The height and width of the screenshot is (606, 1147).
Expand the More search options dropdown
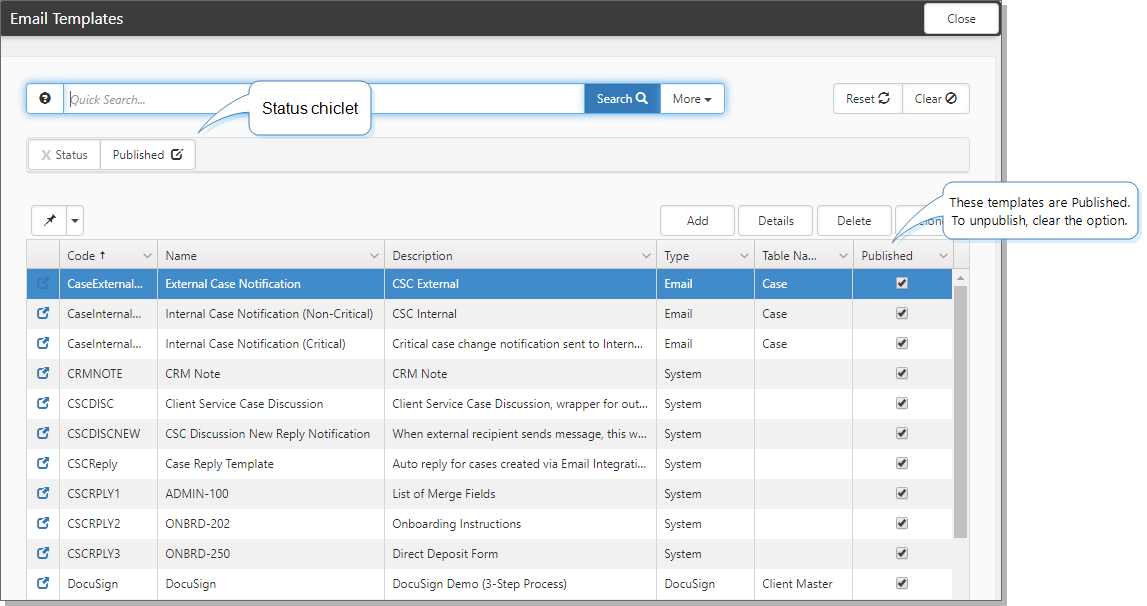tap(692, 99)
